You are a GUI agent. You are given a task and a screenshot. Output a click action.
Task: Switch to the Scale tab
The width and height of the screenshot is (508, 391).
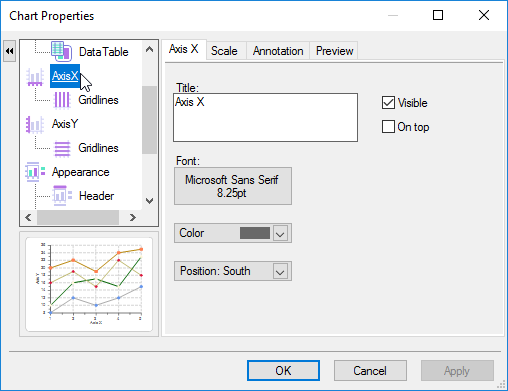(224, 51)
